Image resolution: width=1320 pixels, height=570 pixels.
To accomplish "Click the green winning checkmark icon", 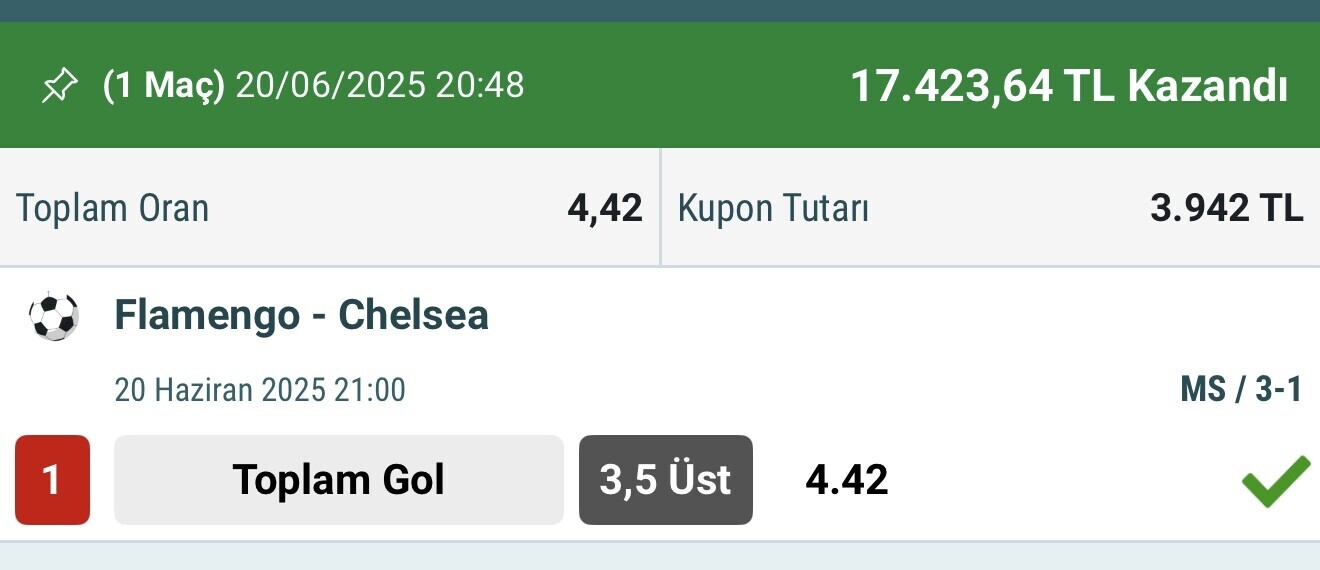I will coord(1275,481).
